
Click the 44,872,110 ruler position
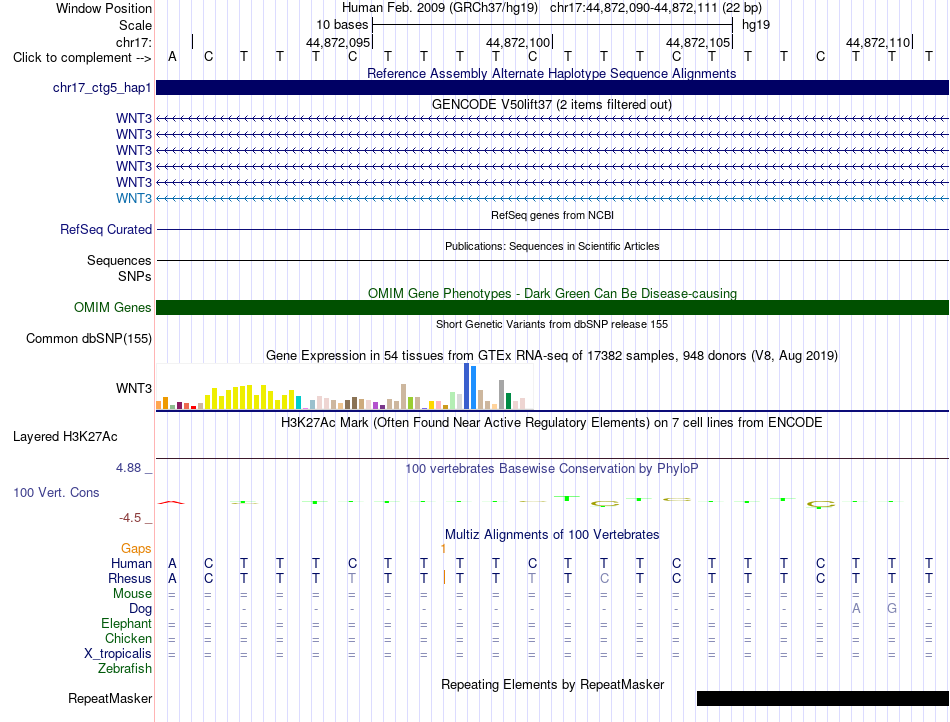pyautogui.click(x=878, y=42)
